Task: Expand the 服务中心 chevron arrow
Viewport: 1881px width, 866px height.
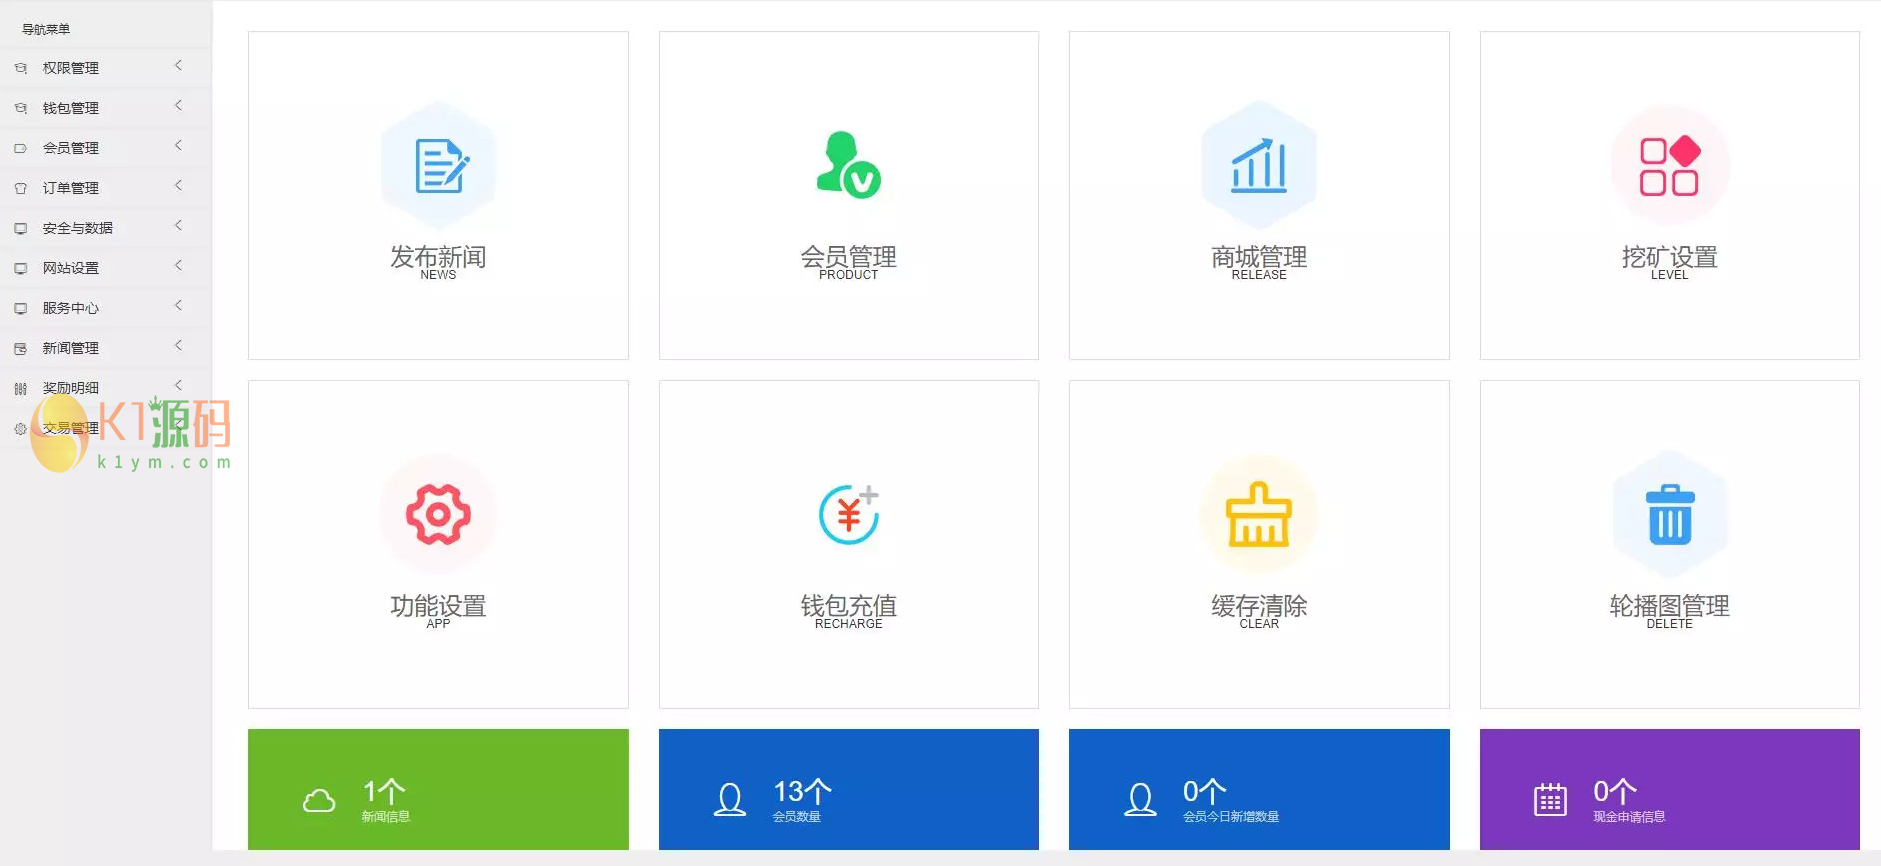Action: point(179,306)
